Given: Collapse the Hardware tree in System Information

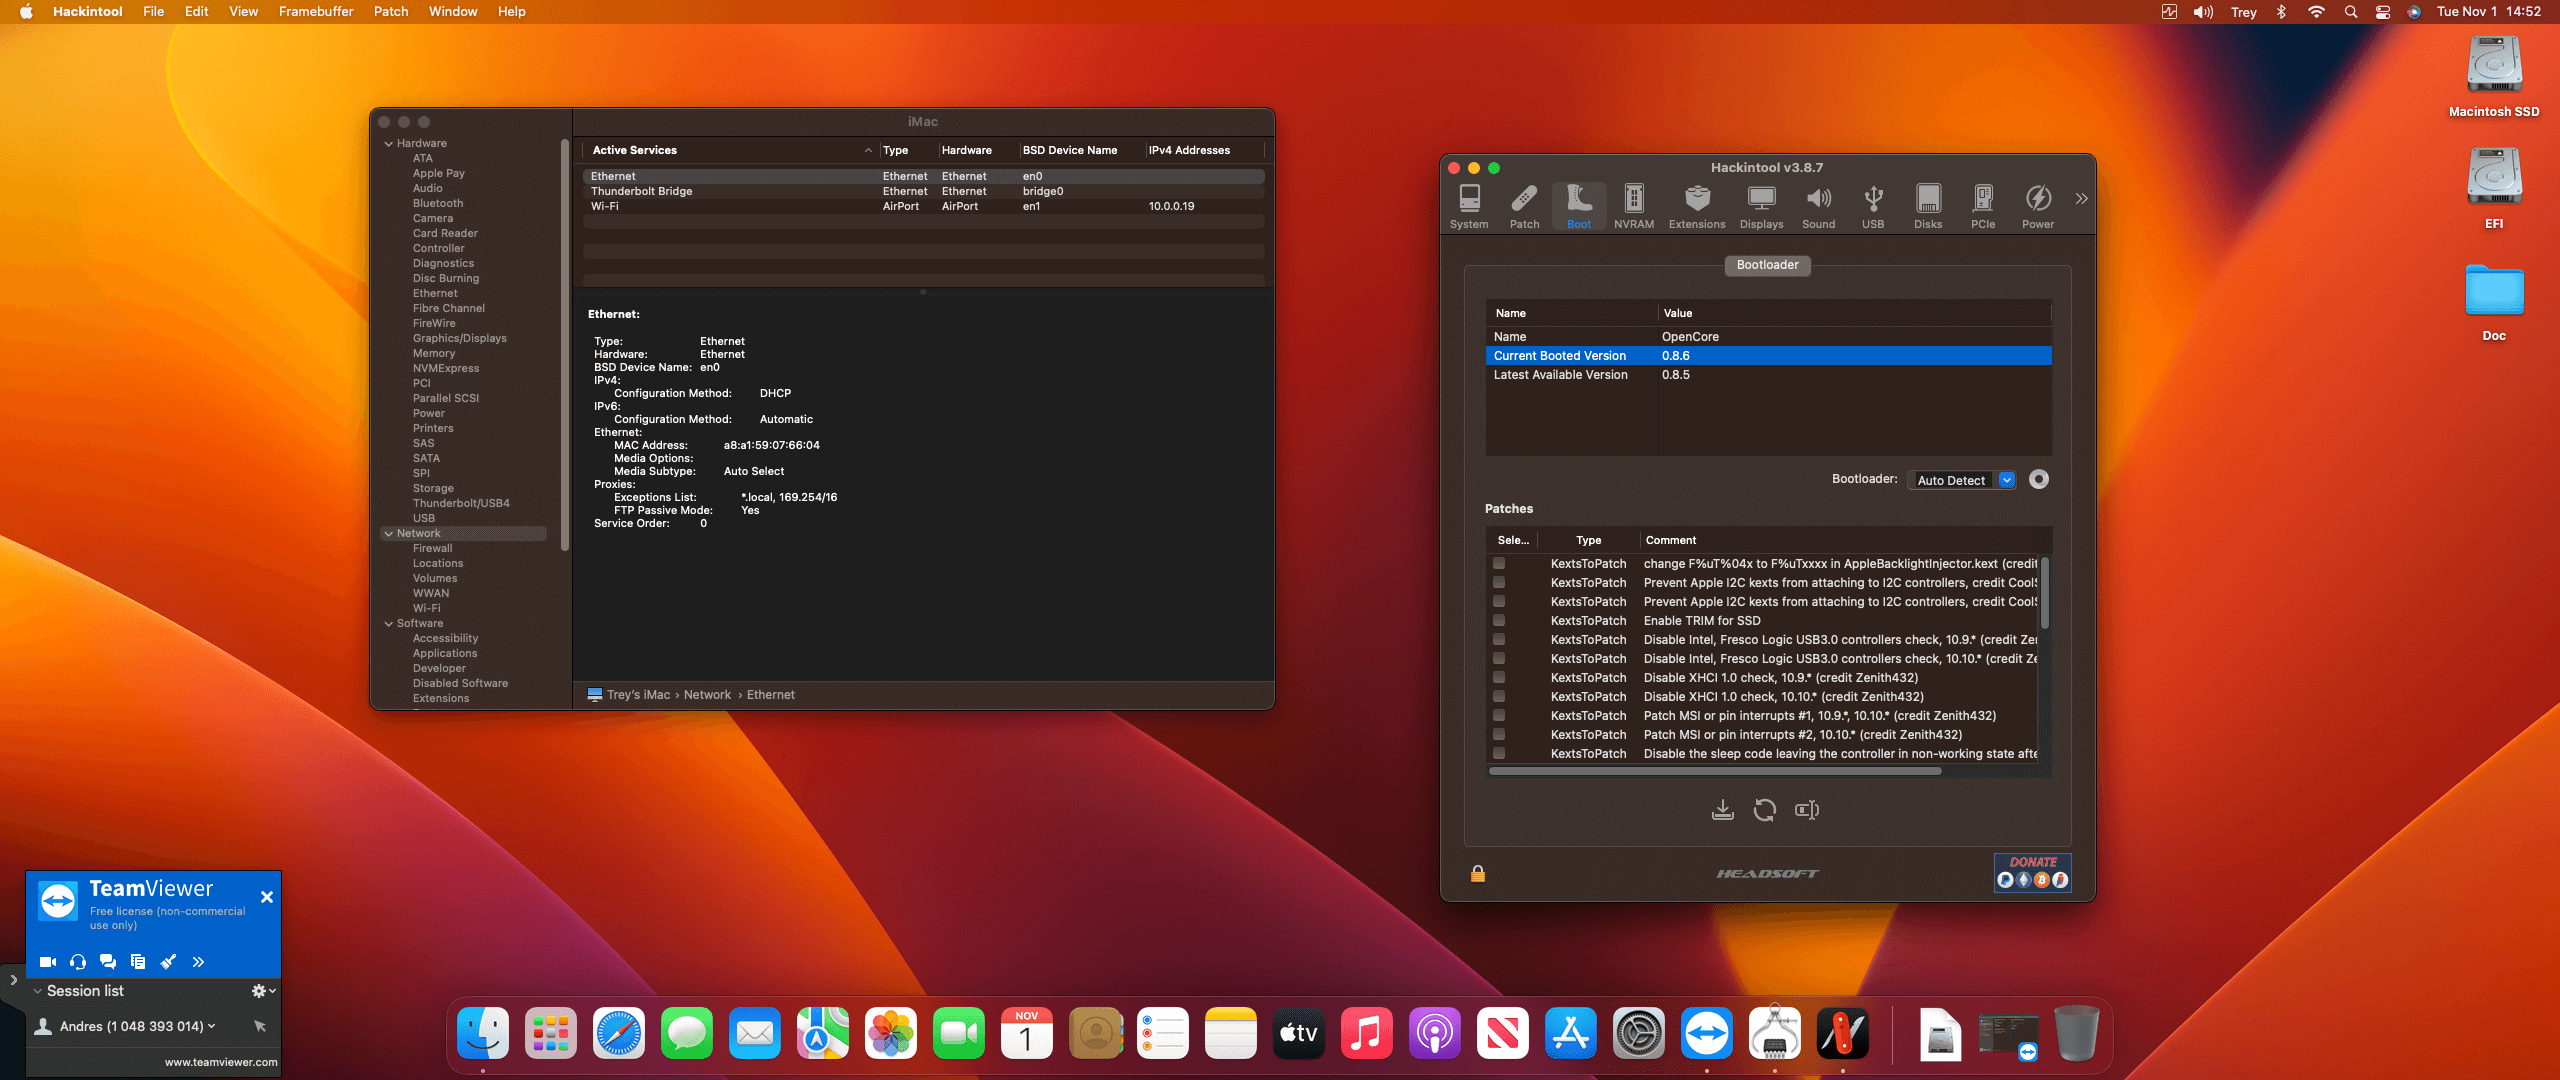Looking at the screenshot, I should [389, 144].
